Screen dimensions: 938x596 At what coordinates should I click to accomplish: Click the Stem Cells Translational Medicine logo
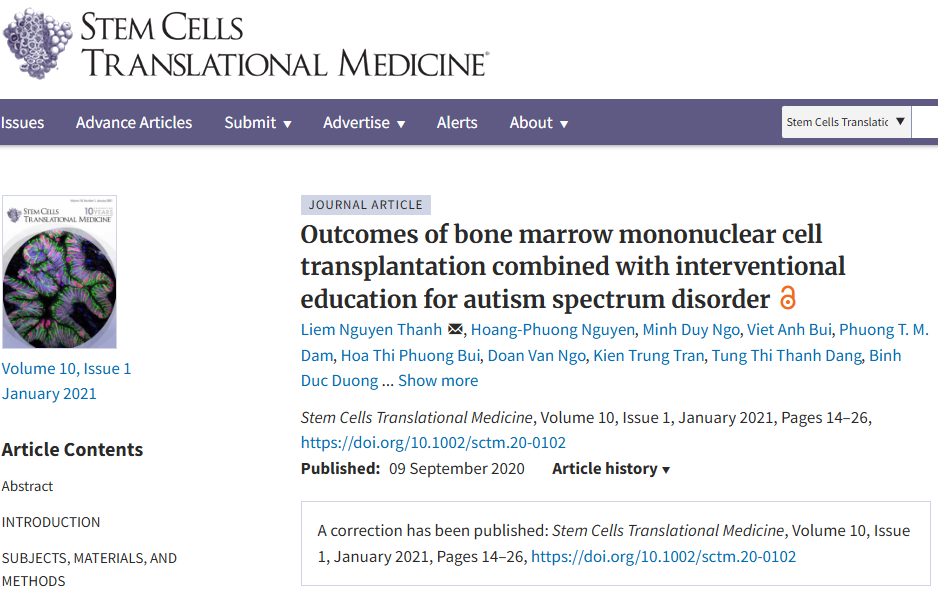(x=245, y=45)
